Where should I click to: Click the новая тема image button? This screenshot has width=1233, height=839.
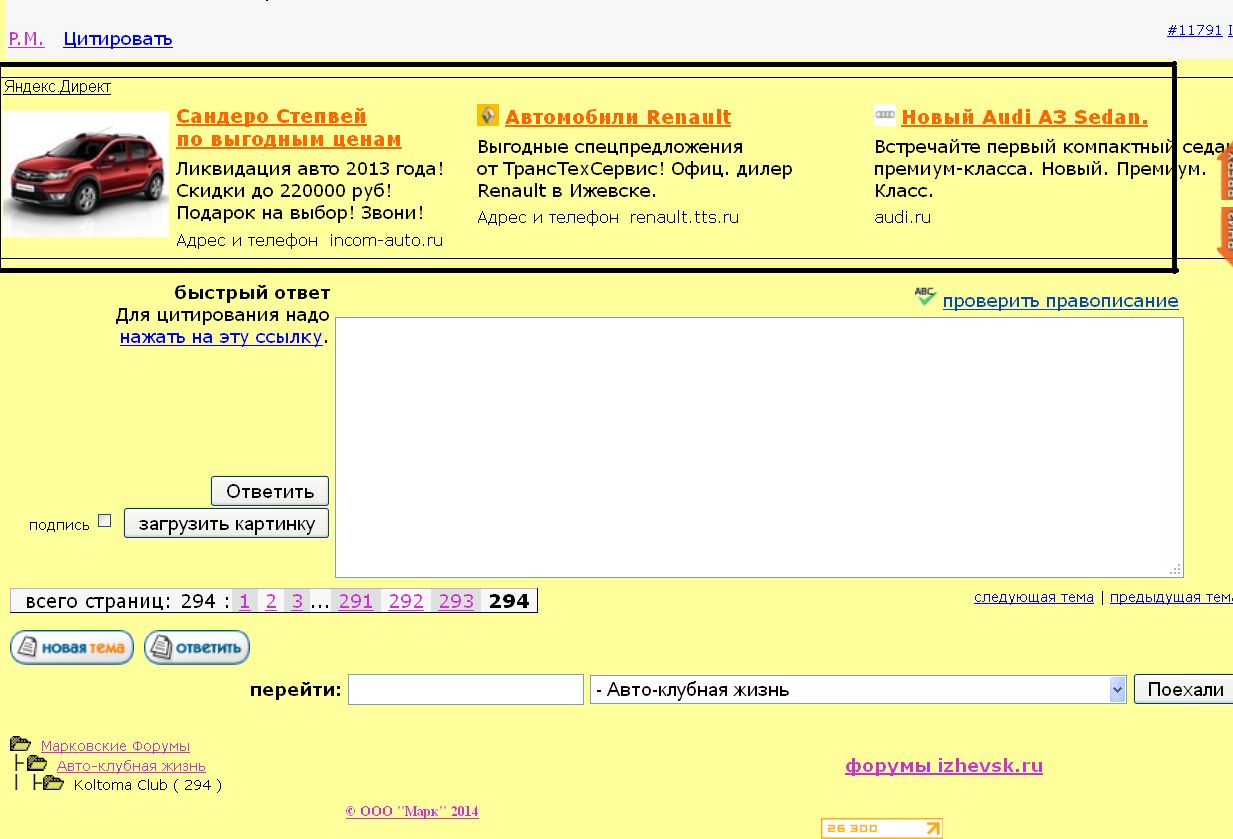pos(72,647)
